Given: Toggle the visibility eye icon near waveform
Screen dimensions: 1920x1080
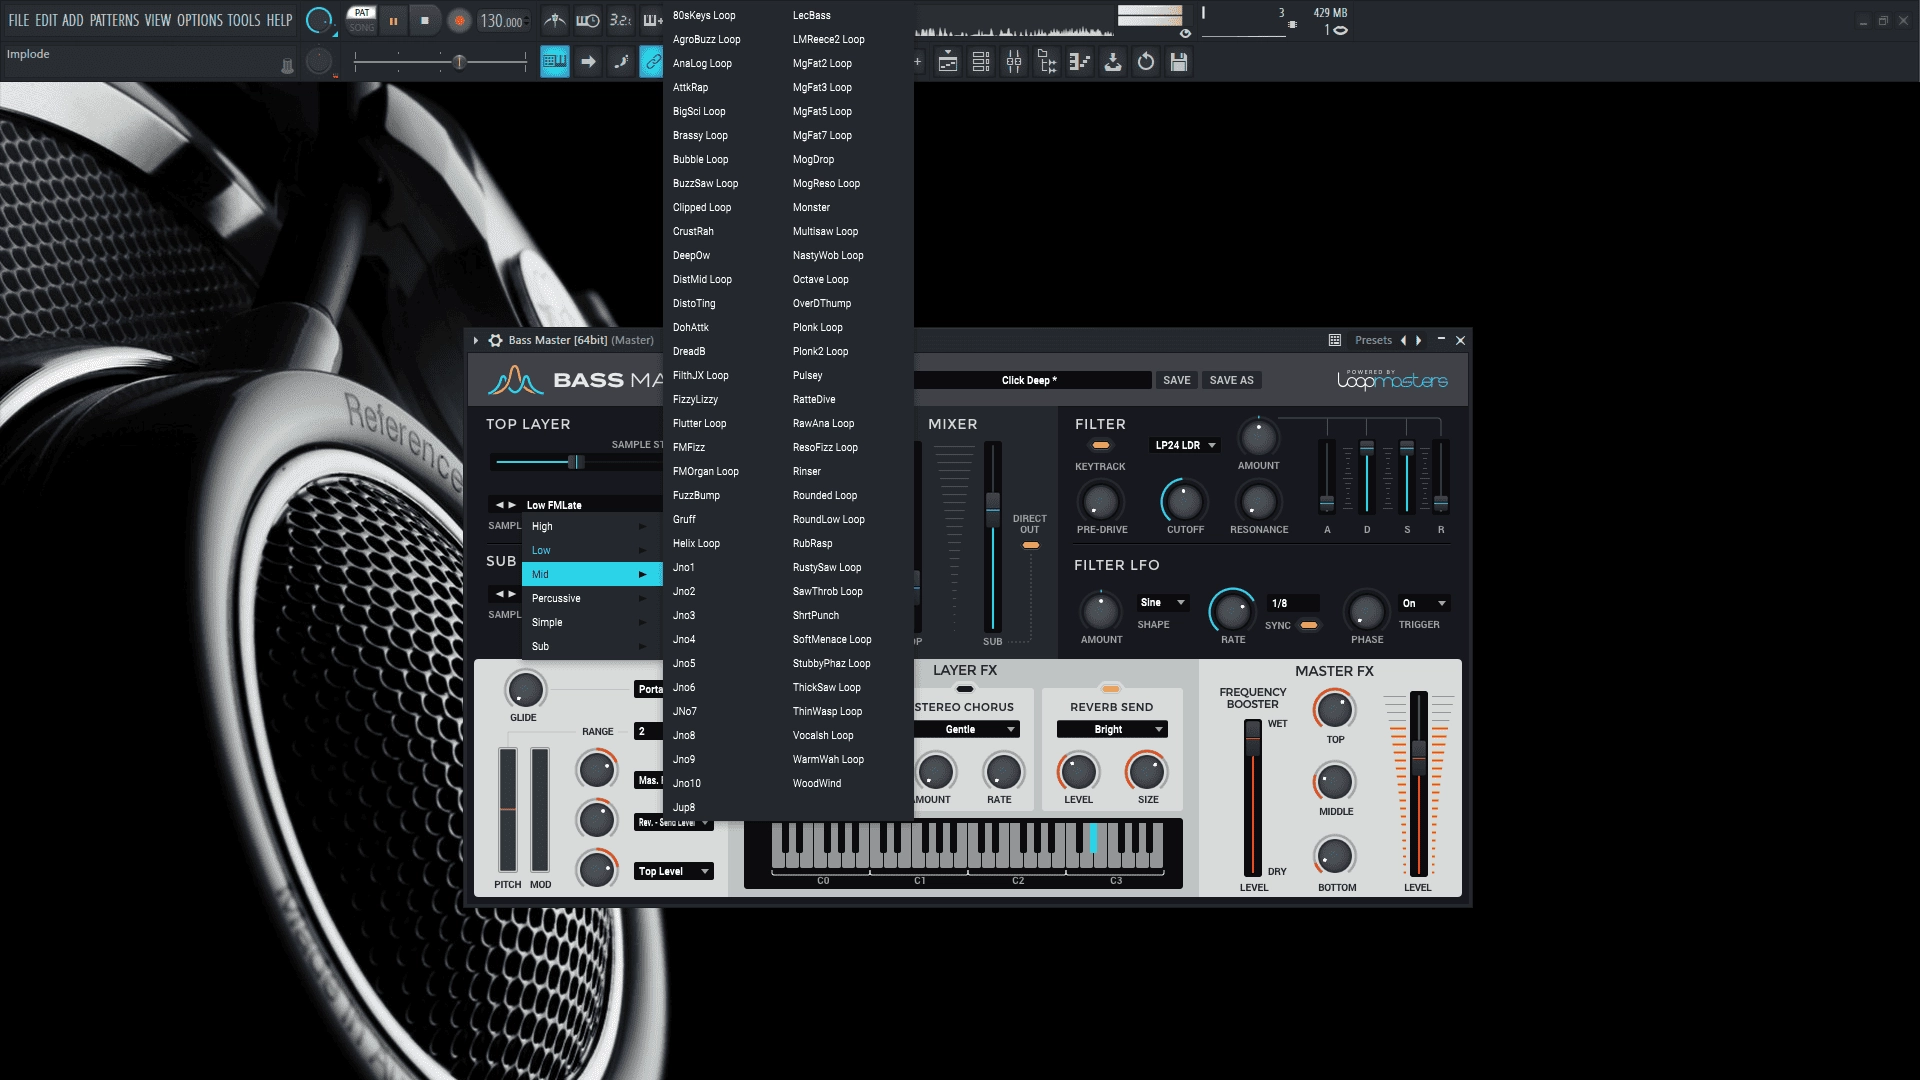Looking at the screenshot, I should [1185, 33].
